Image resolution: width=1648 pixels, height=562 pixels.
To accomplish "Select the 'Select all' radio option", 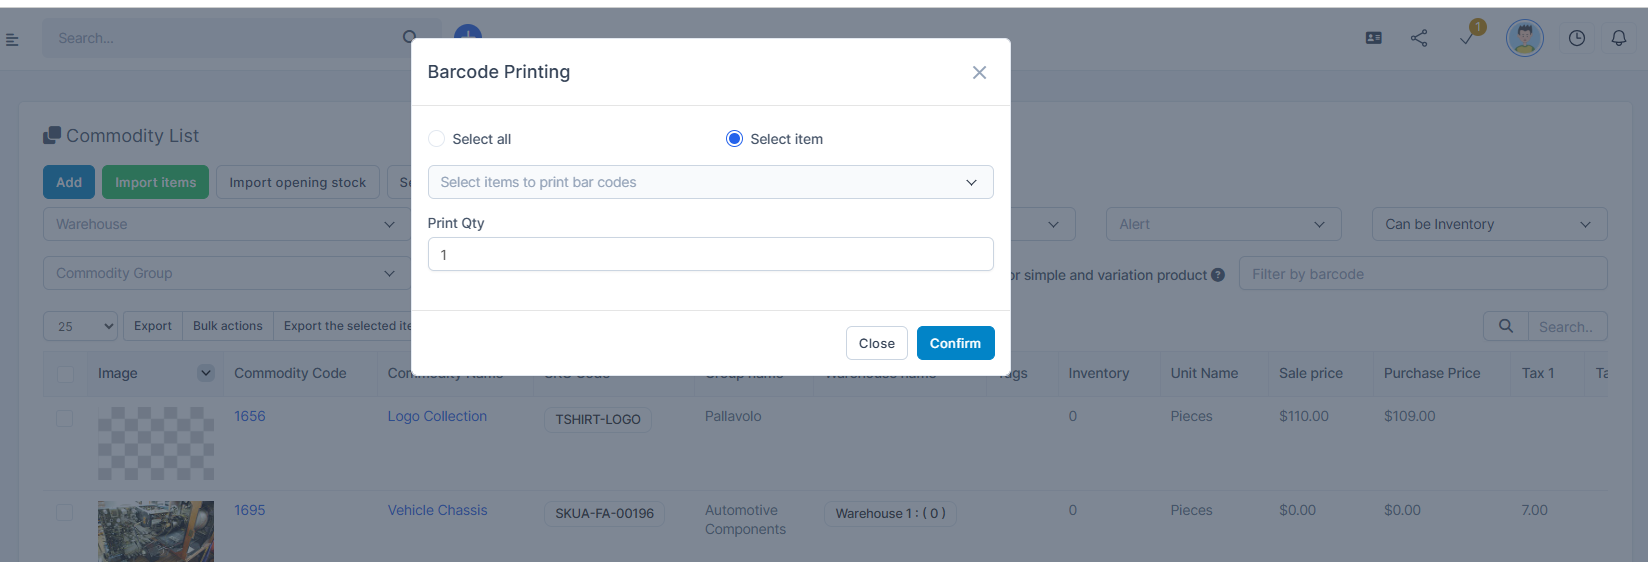I will [x=437, y=139].
